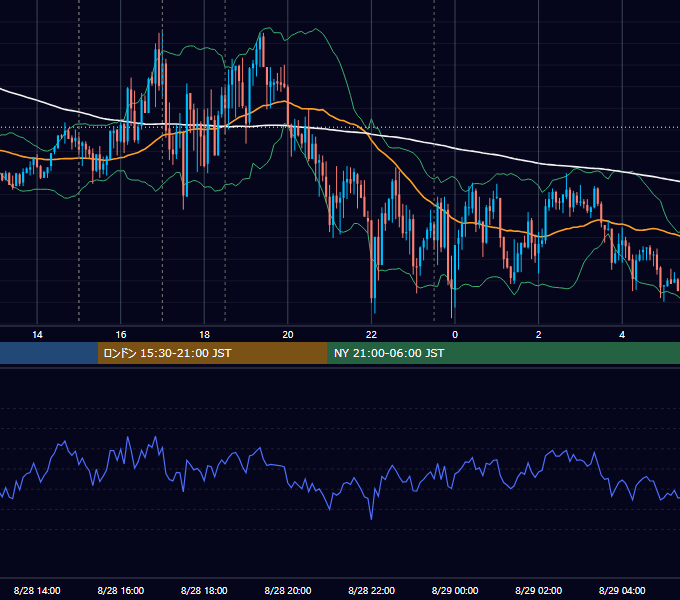This screenshot has height=600, width=680.
Task: Click the 4 hour label on price chart axis
Action: pyautogui.click(x=622, y=334)
